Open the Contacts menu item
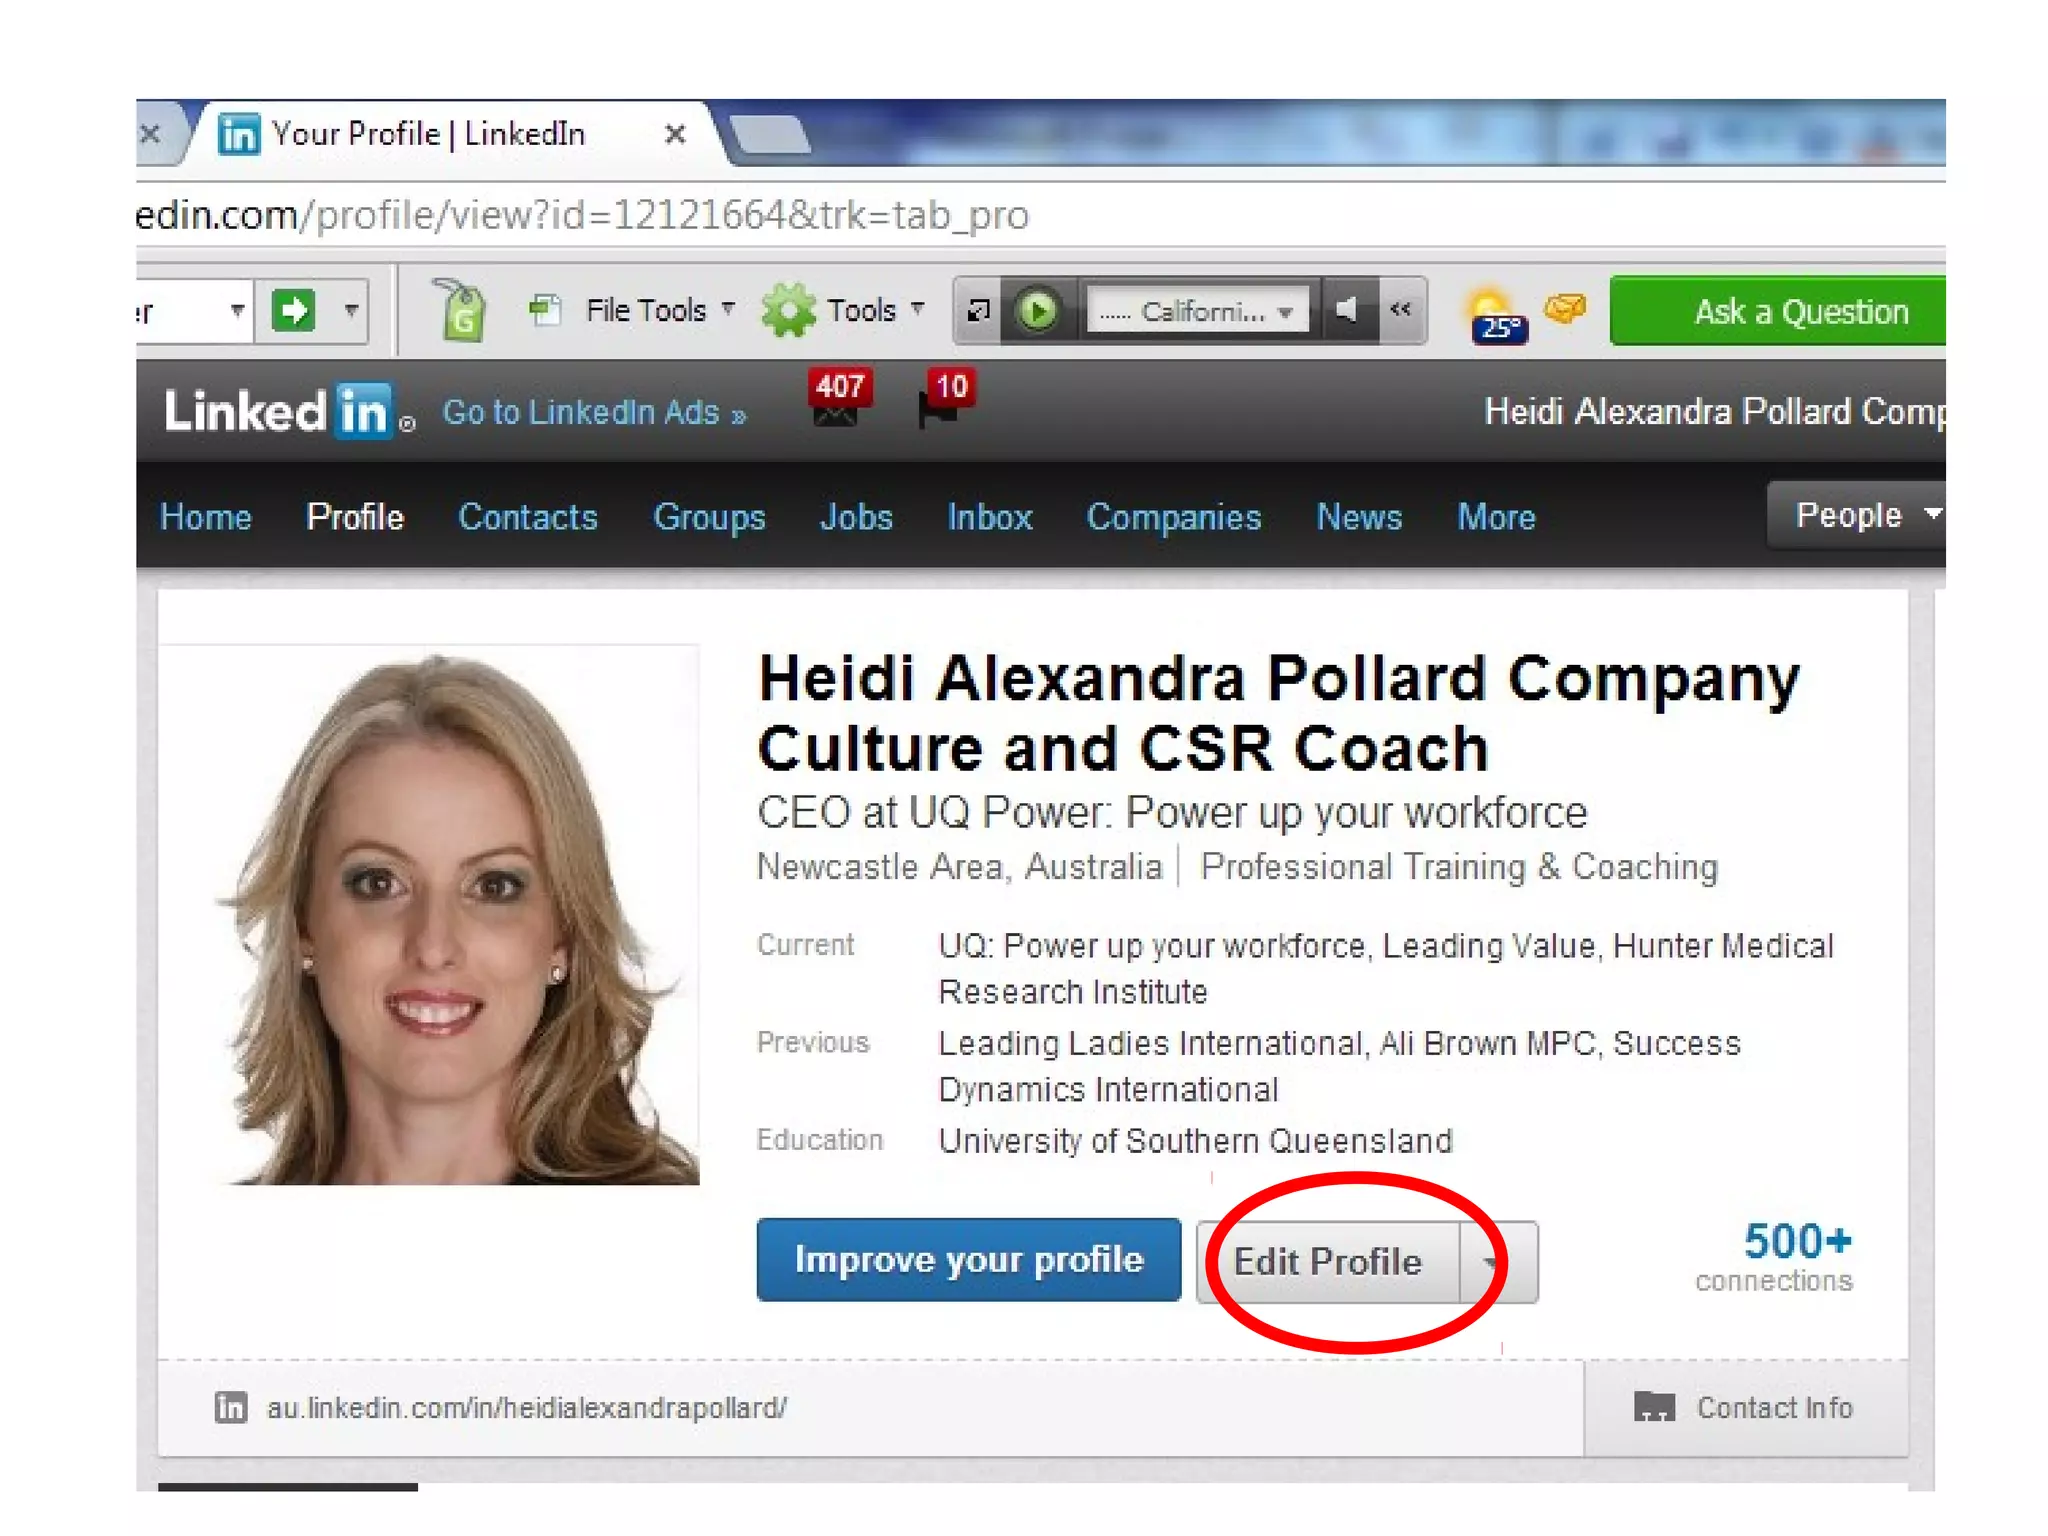Screen dimensions: 2048x1536 [527, 517]
